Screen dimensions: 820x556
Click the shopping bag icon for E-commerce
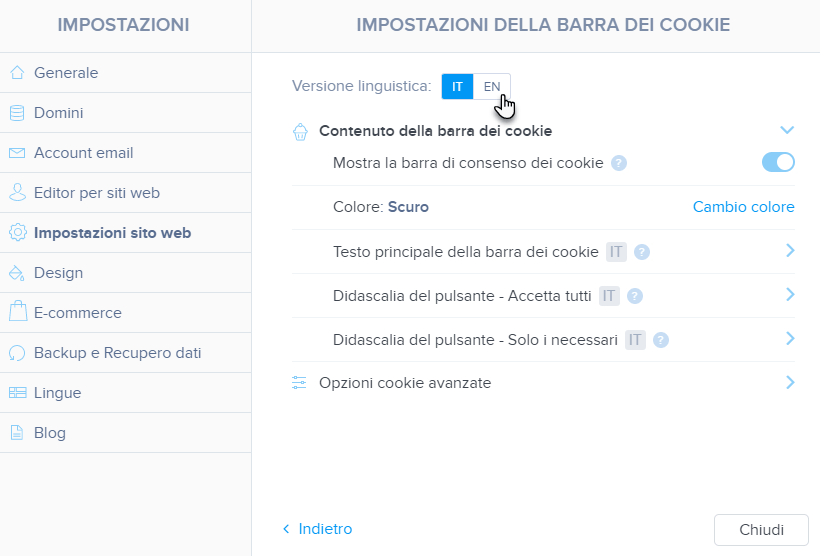click(x=18, y=311)
